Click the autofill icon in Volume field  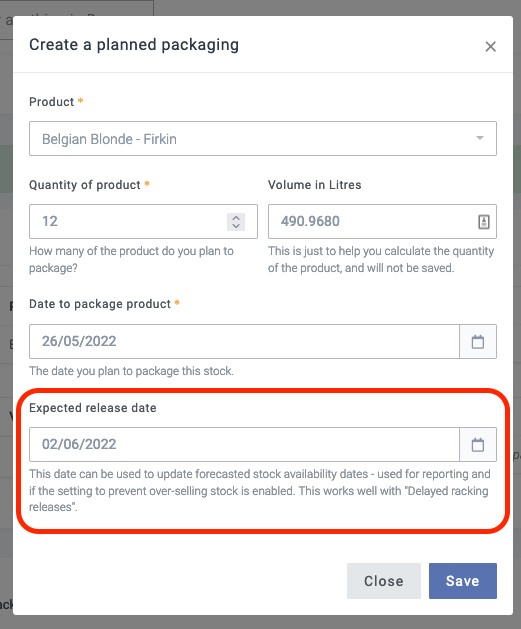[484, 221]
